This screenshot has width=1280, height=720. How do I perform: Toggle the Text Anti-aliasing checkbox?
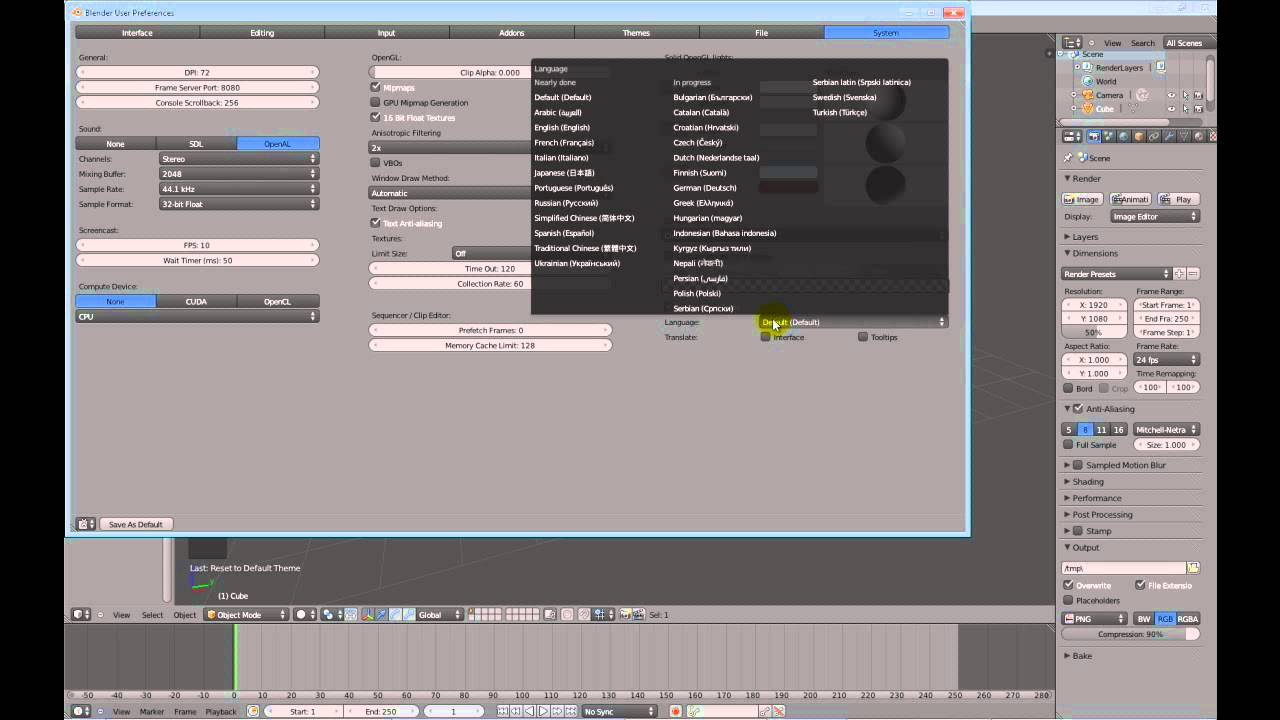click(375, 223)
